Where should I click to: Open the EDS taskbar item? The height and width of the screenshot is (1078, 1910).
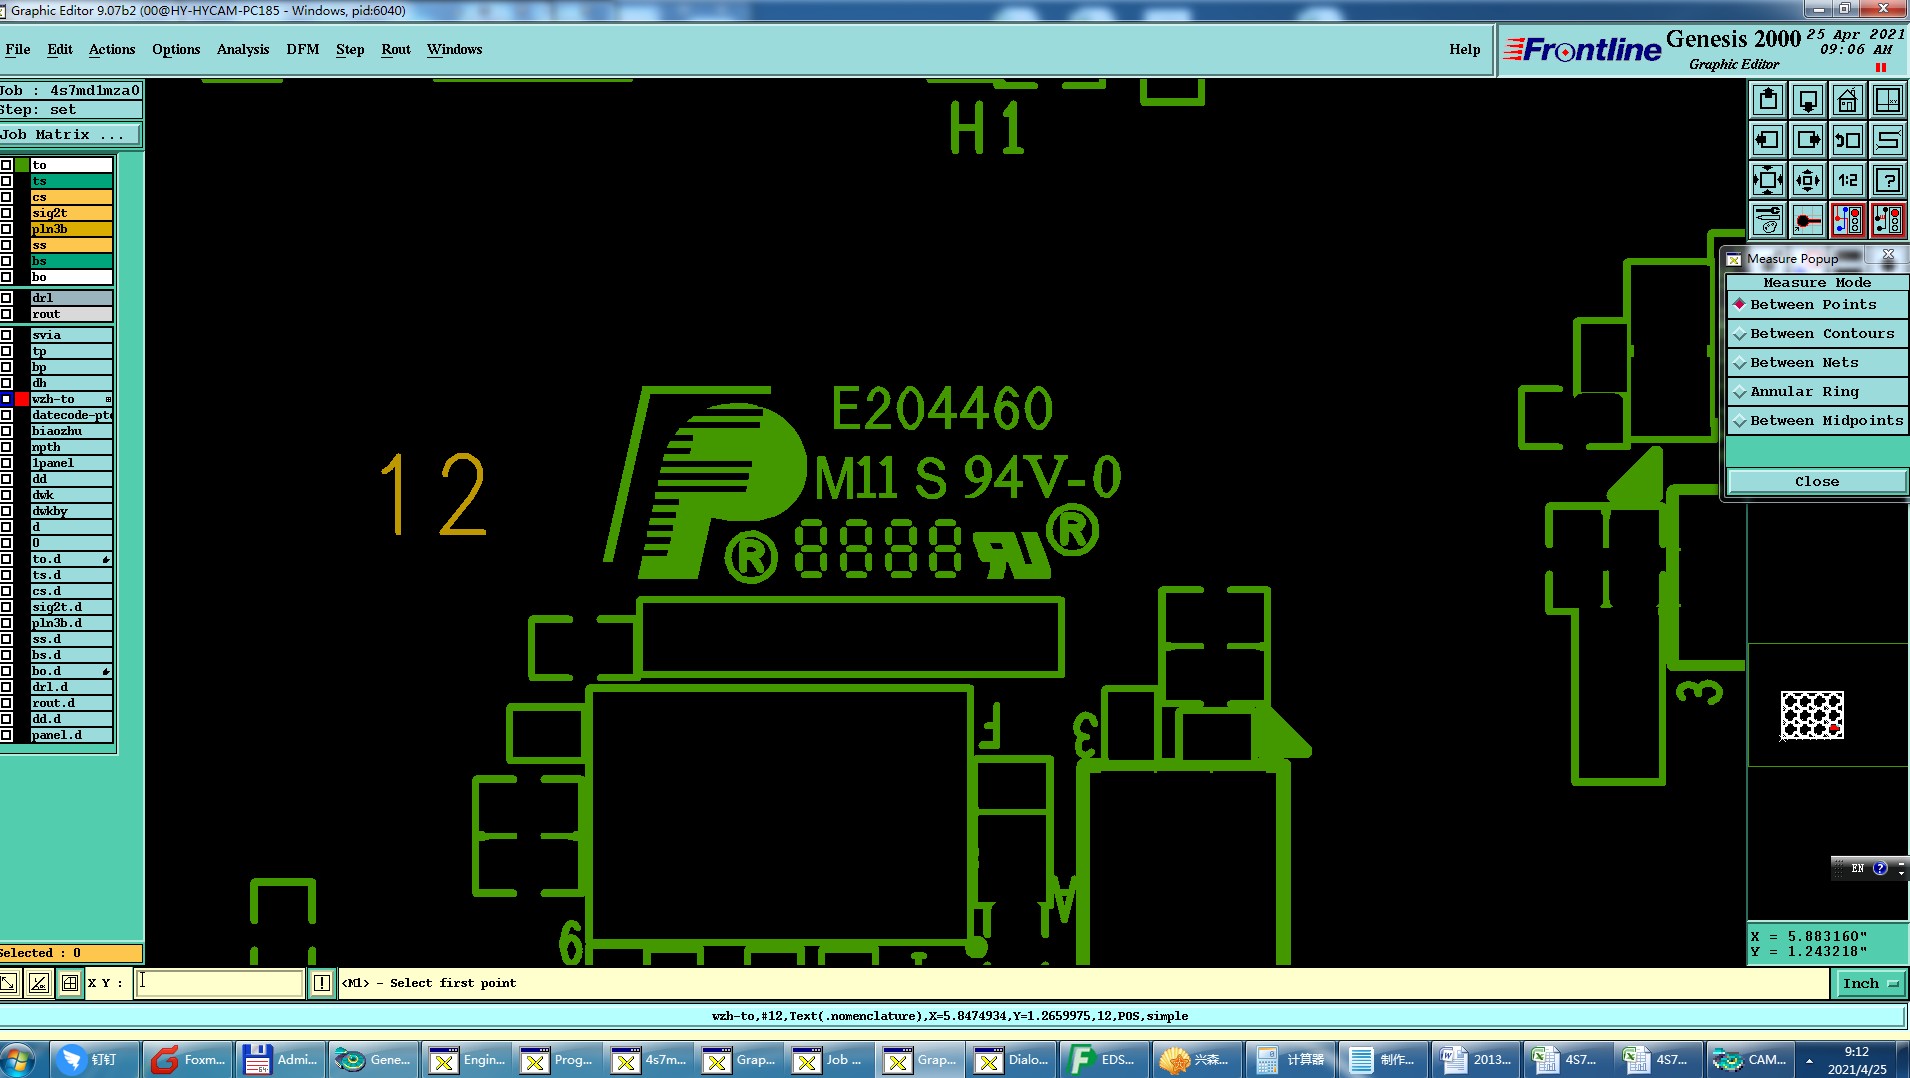click(1102, 1060)
